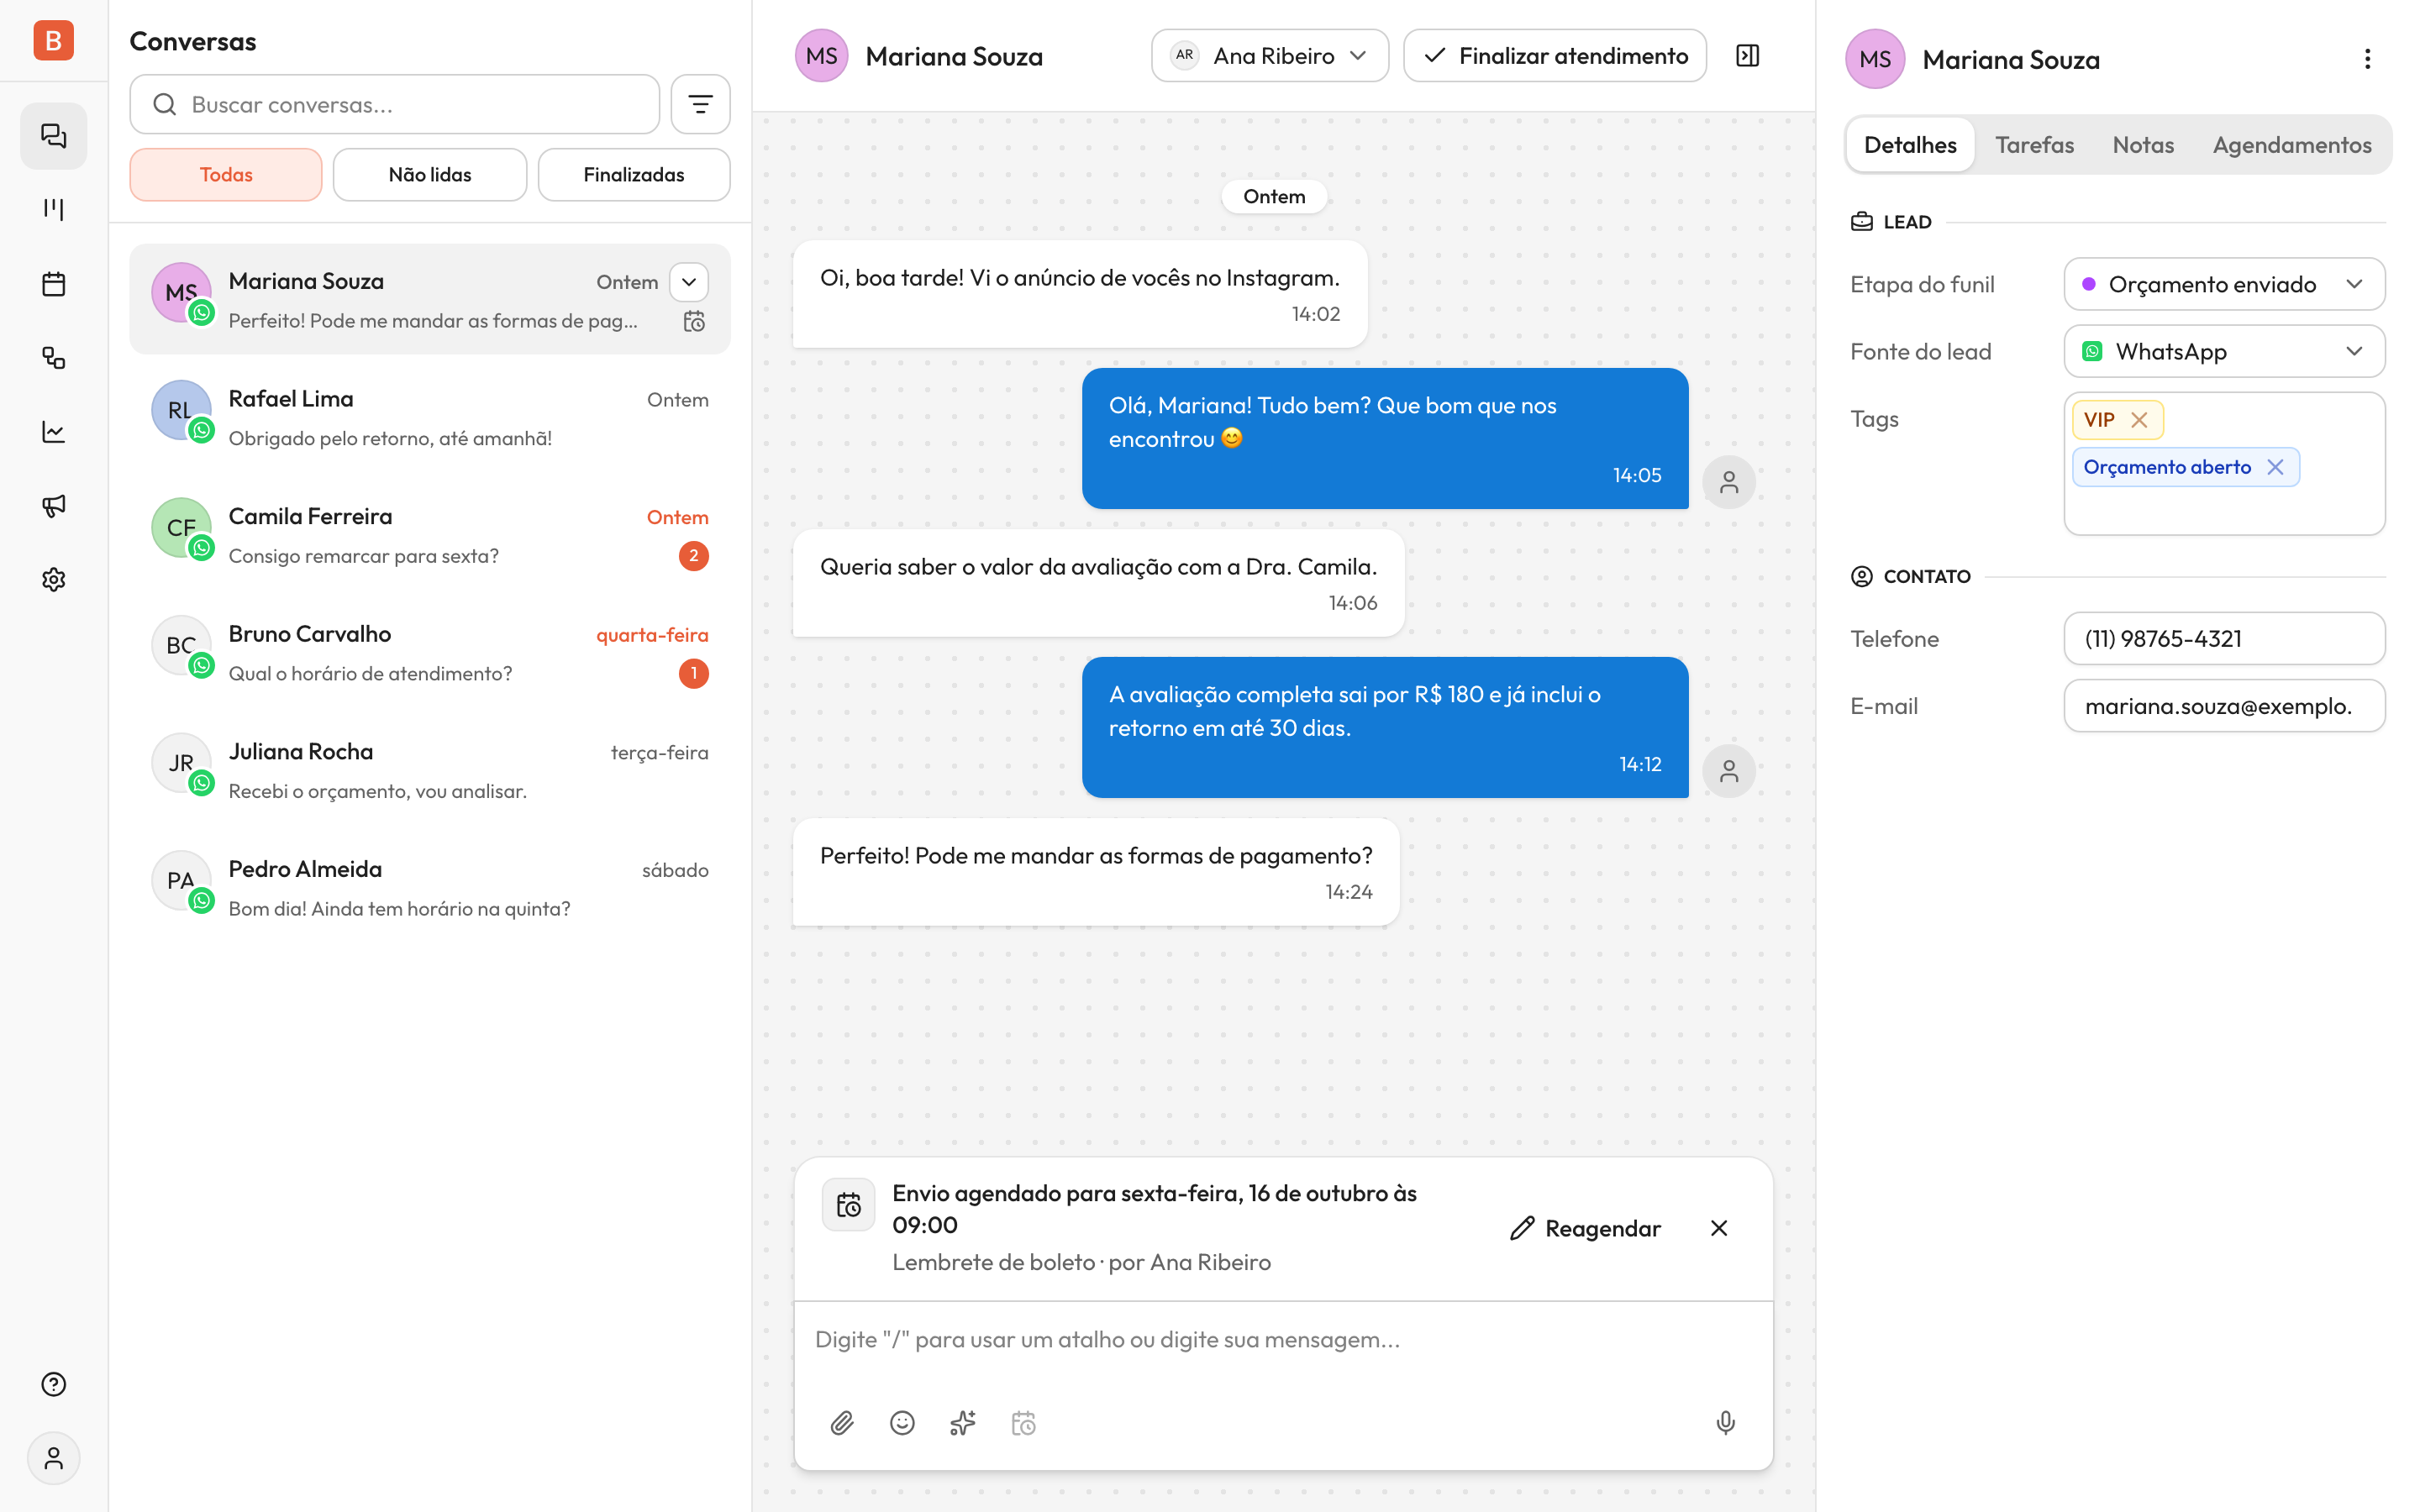Viewport: 2420px width, 1512px height.
Task: Click the message composer text field
Action: pos(1283,1339)
